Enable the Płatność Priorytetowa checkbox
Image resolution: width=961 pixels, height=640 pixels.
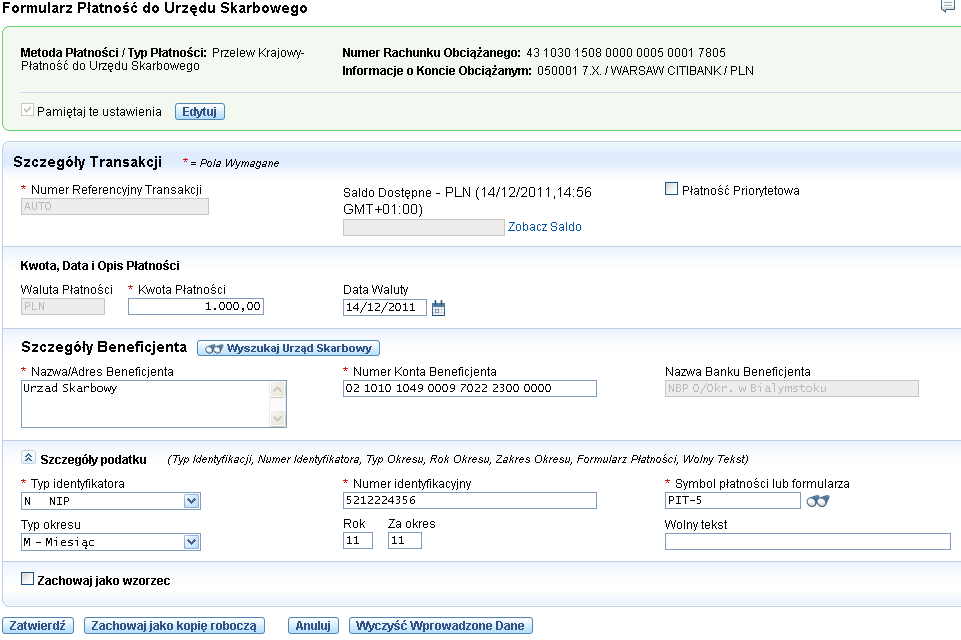[672, 189]
